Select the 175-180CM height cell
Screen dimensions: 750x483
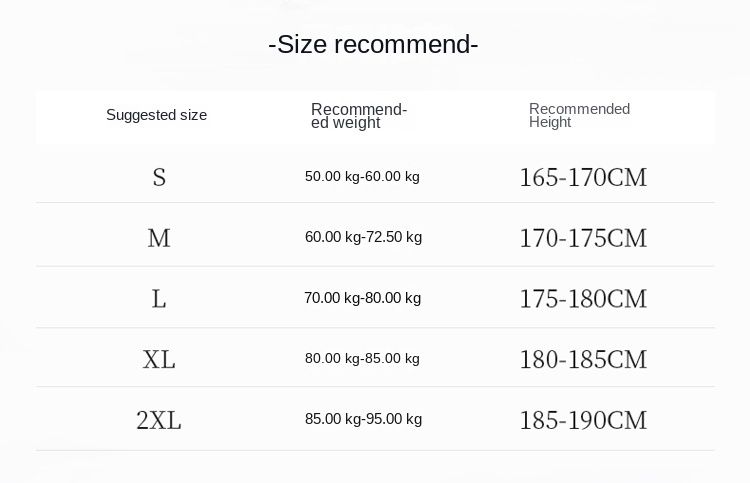coord(583,299)
